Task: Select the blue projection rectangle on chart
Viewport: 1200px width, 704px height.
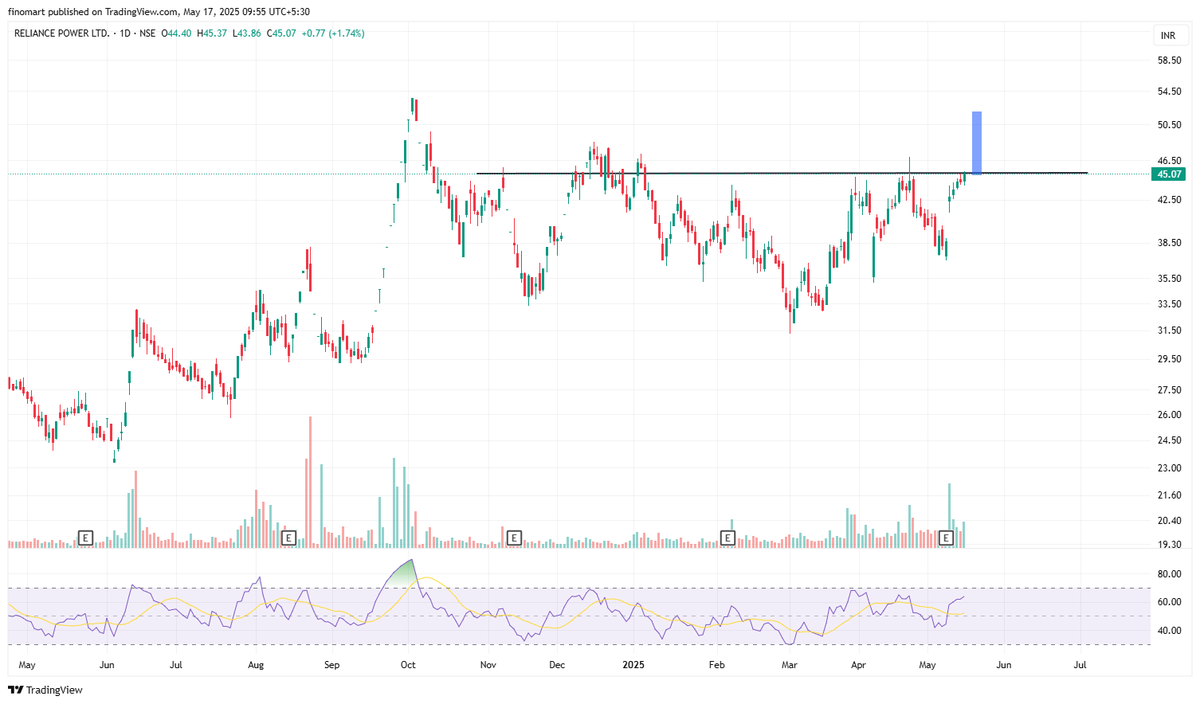Action: click(x=977, y=143)
